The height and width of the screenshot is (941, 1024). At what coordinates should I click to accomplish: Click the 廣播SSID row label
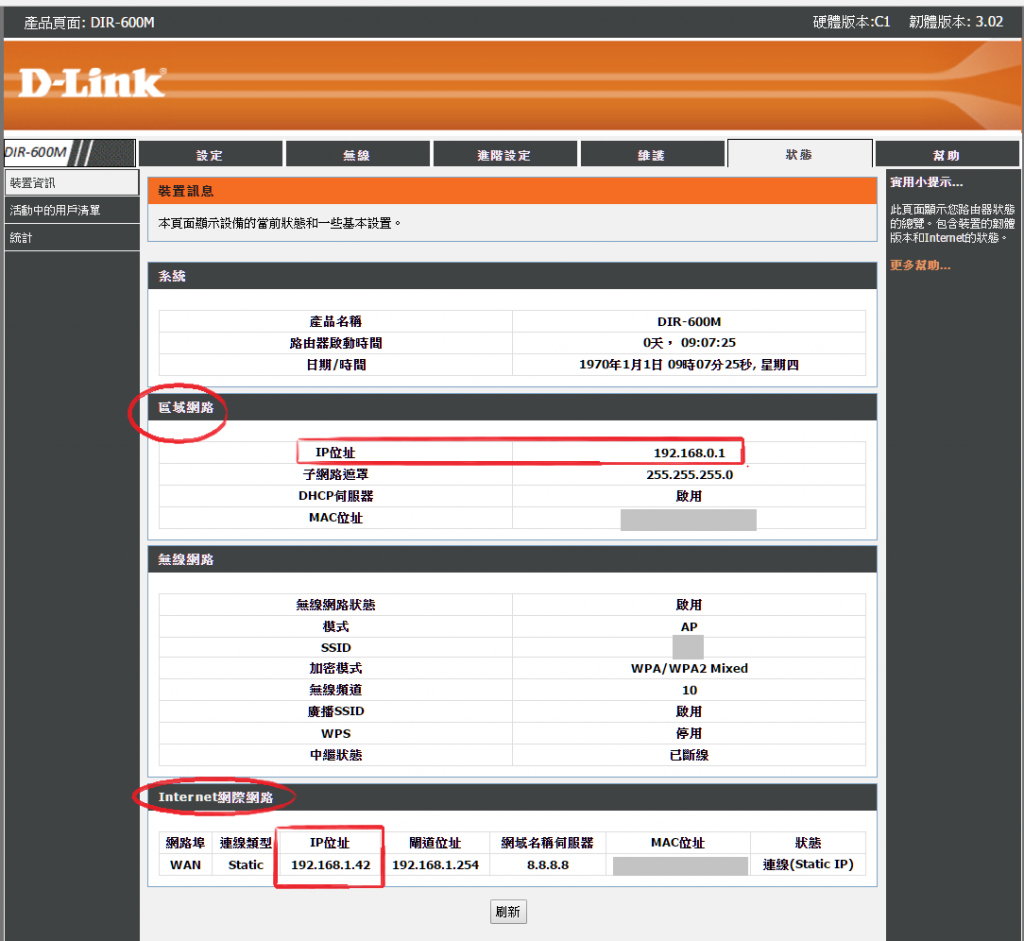point(336,711)
